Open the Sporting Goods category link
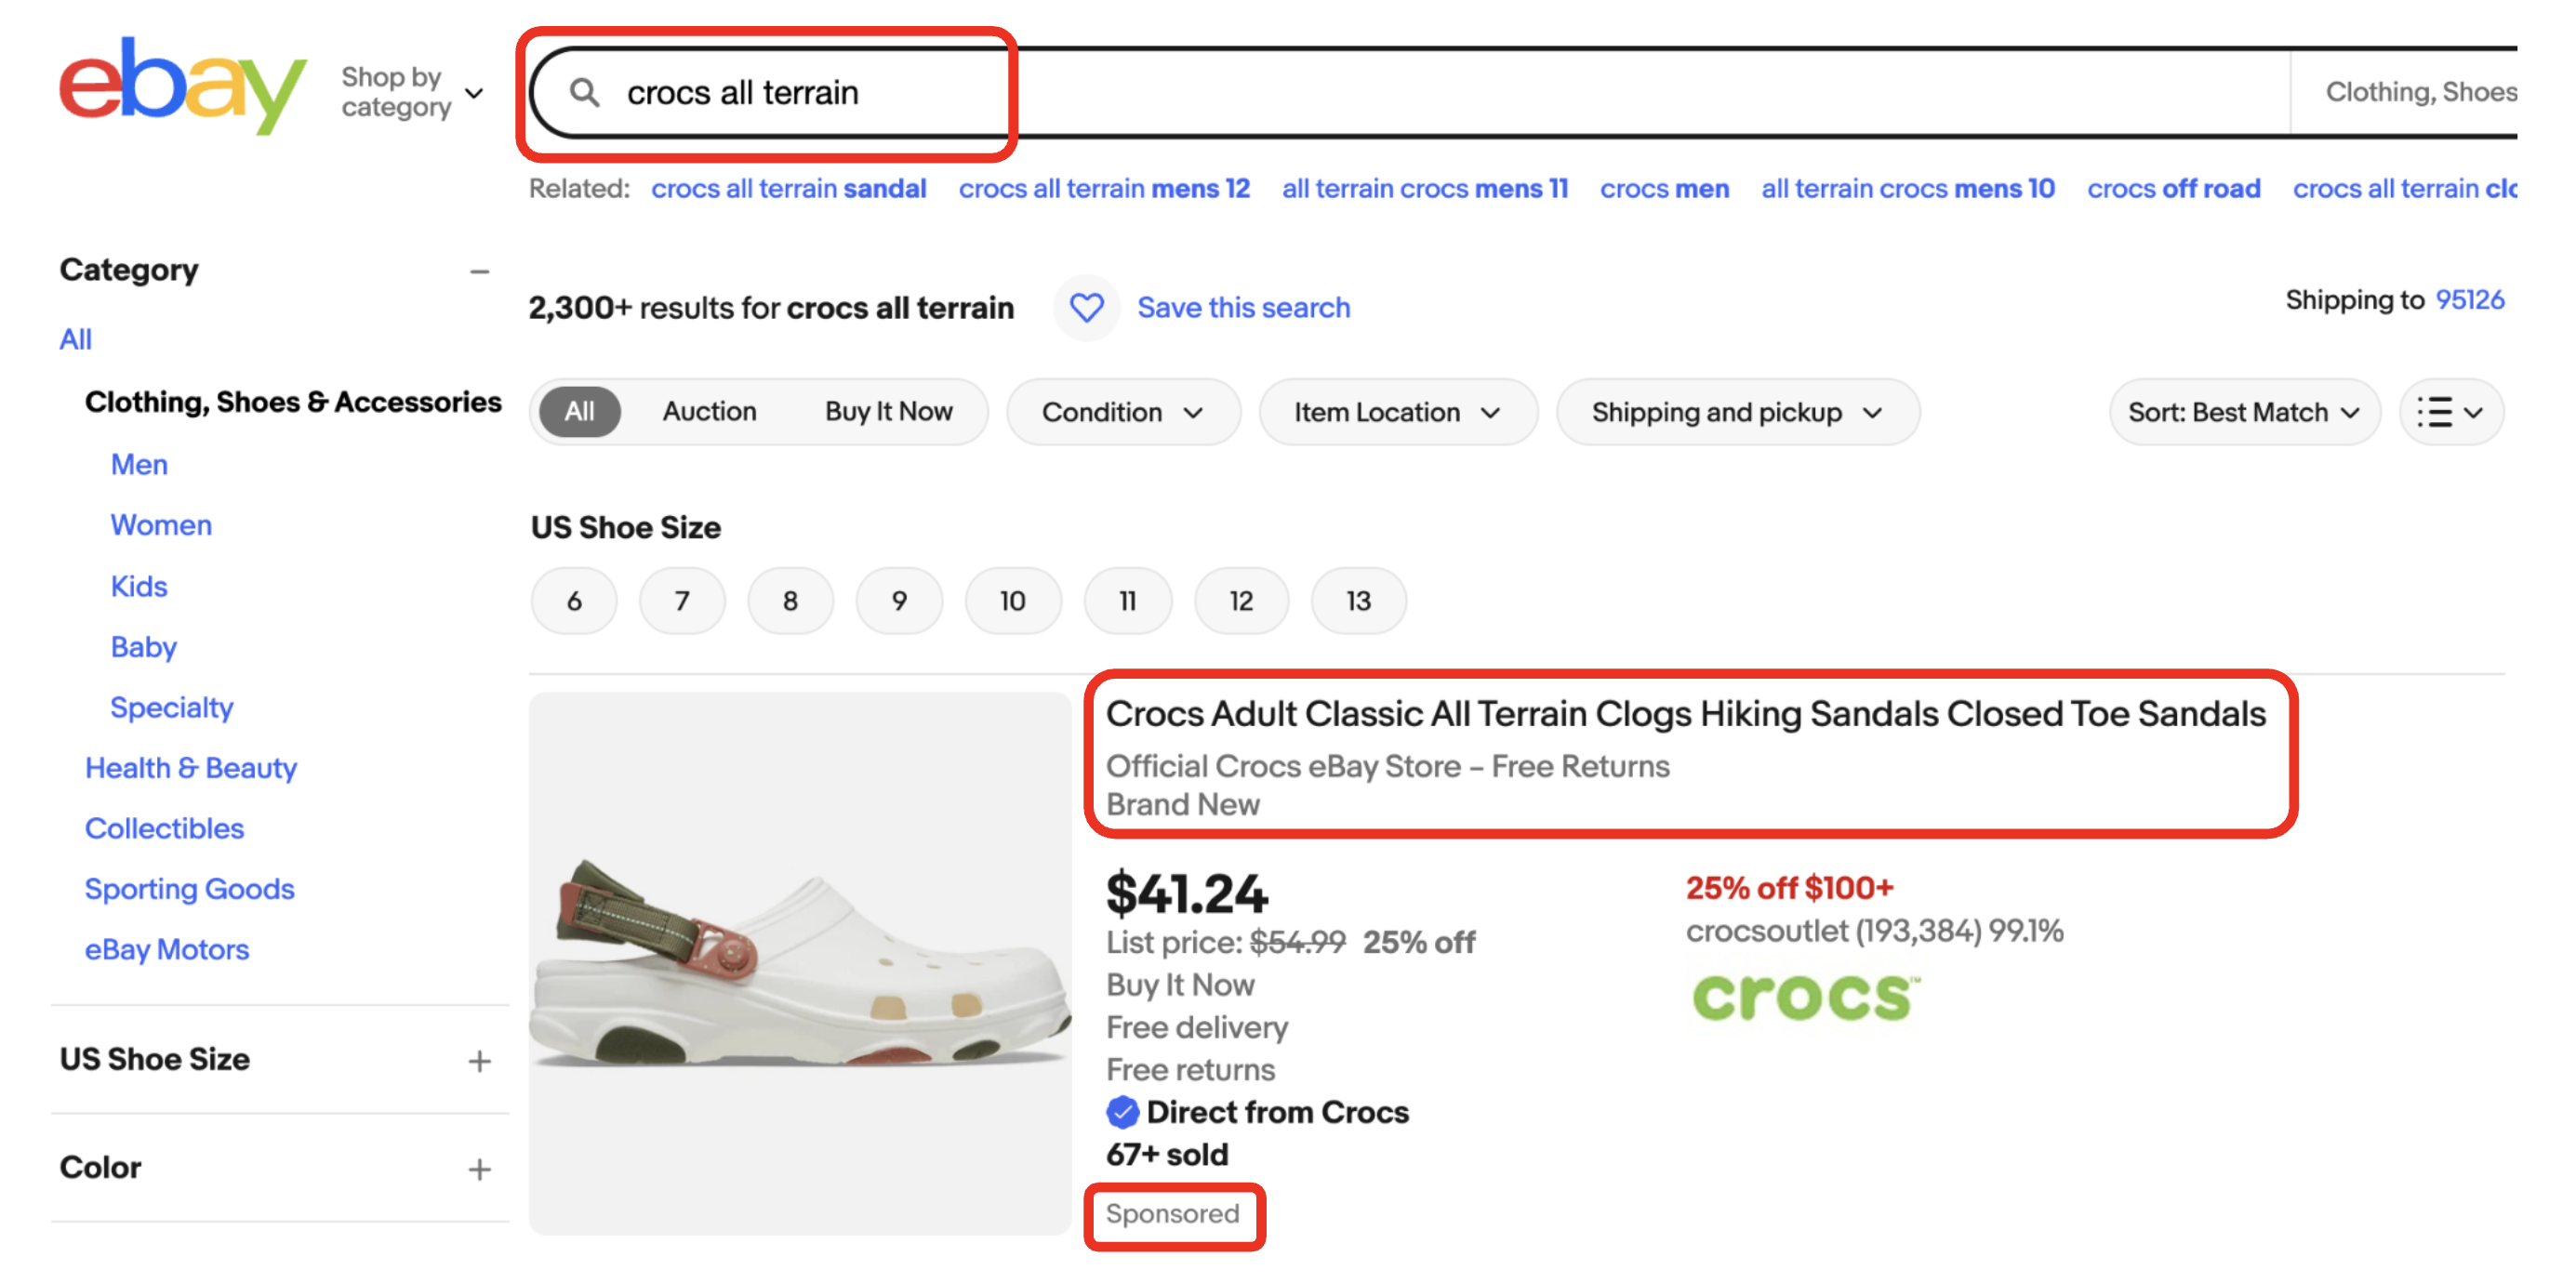2576x1283 pixels. pos(189,889)
